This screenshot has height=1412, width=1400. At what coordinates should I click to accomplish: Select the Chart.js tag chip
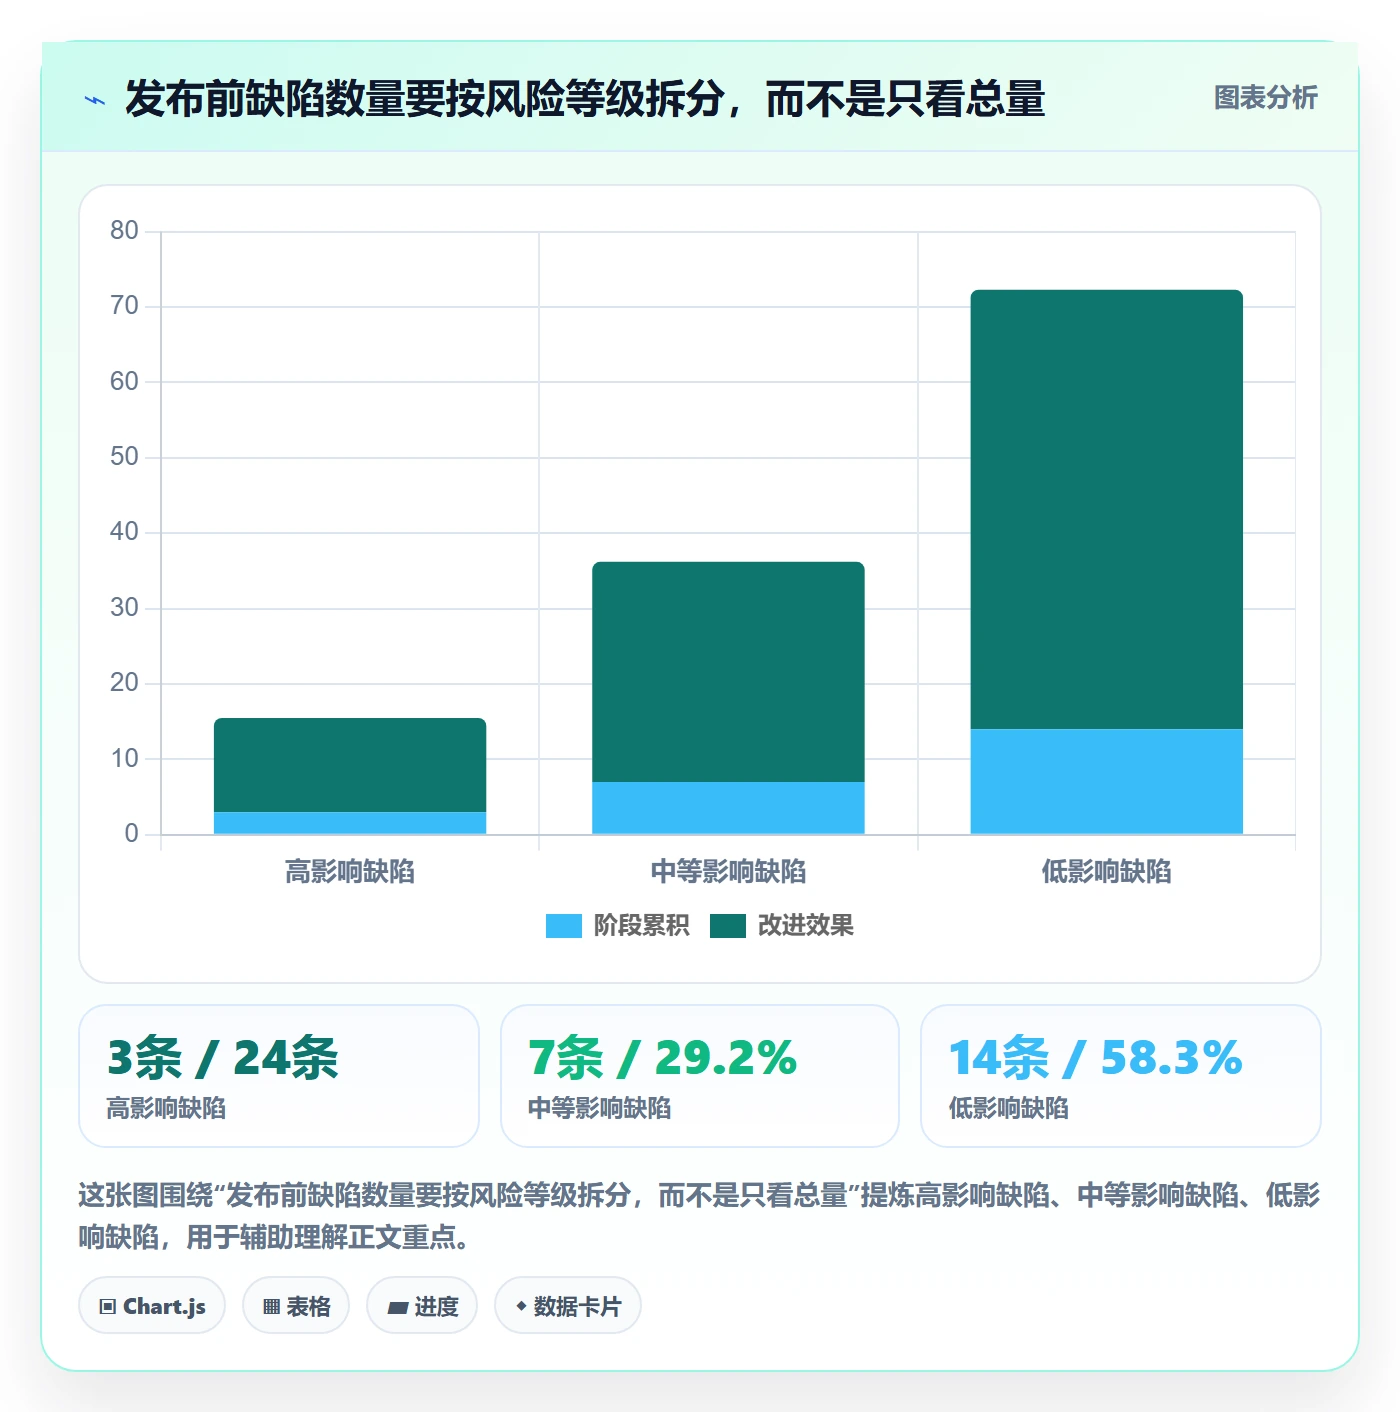pos(152,1306)
